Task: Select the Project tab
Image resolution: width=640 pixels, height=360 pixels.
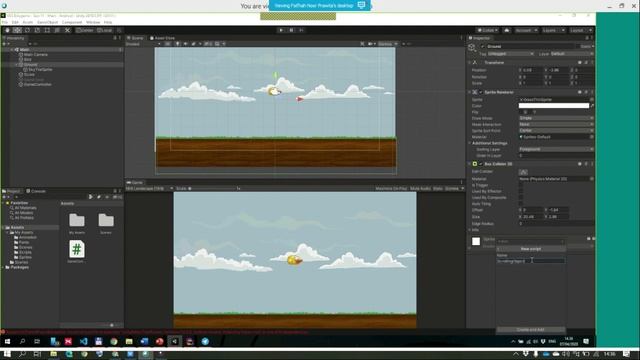Action: click(12, 191)
